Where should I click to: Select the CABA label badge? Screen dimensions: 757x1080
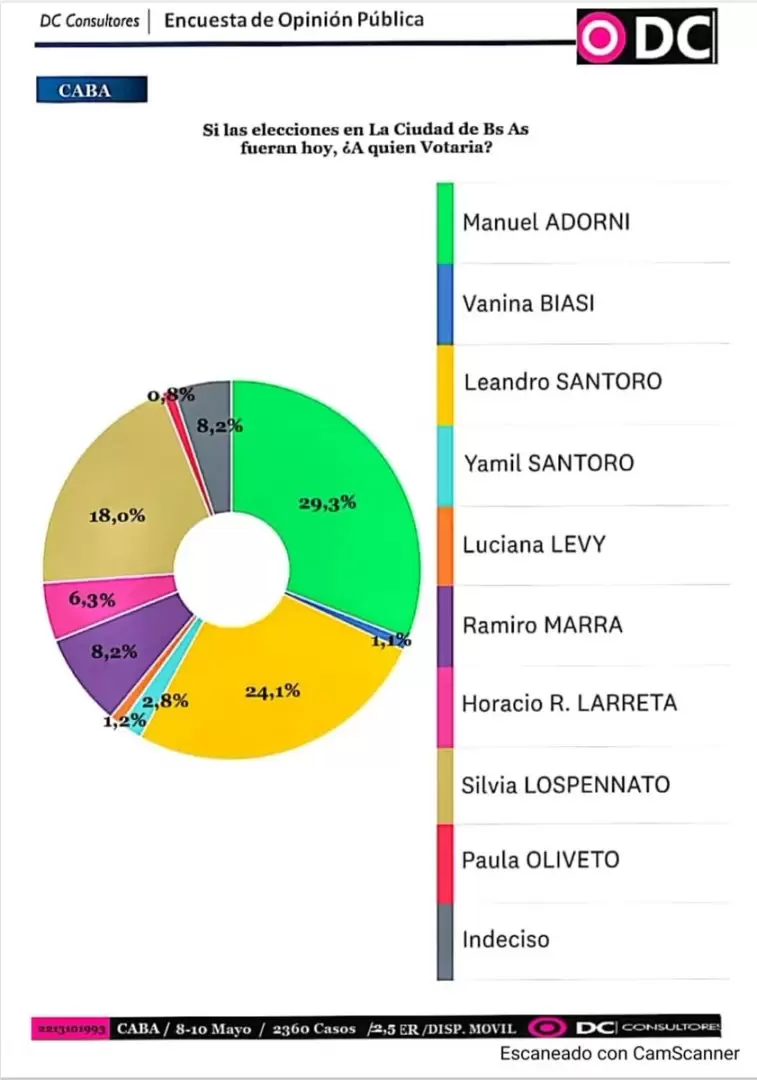coord(92,90)
